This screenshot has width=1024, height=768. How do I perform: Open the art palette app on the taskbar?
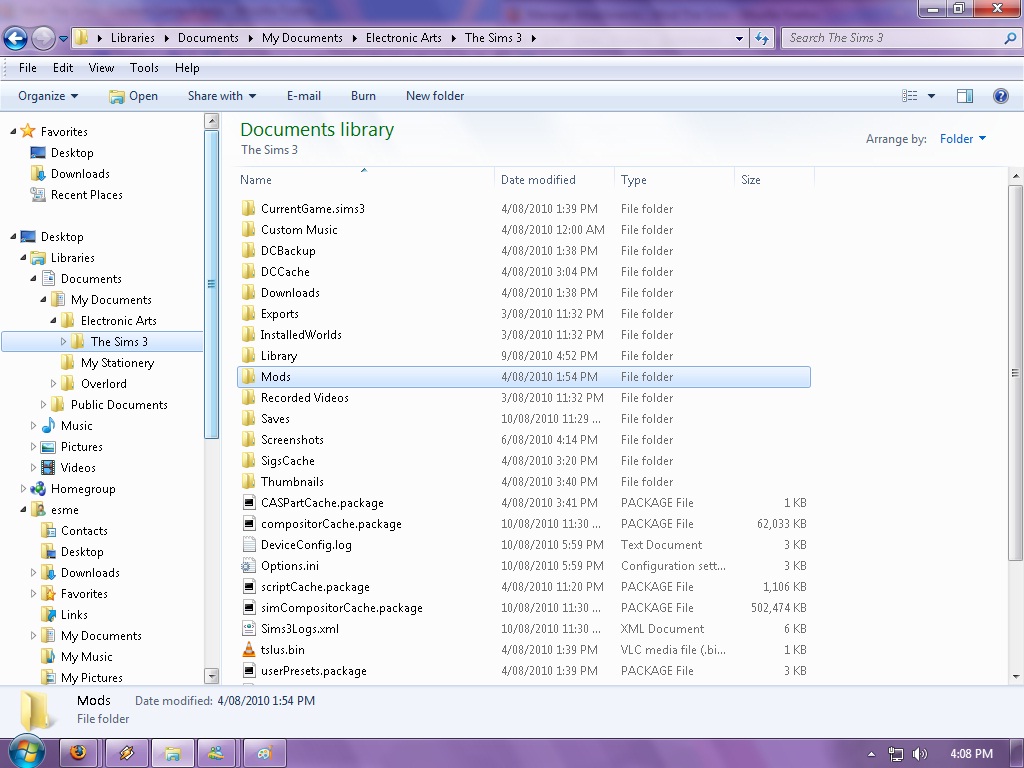coord(264,753)
